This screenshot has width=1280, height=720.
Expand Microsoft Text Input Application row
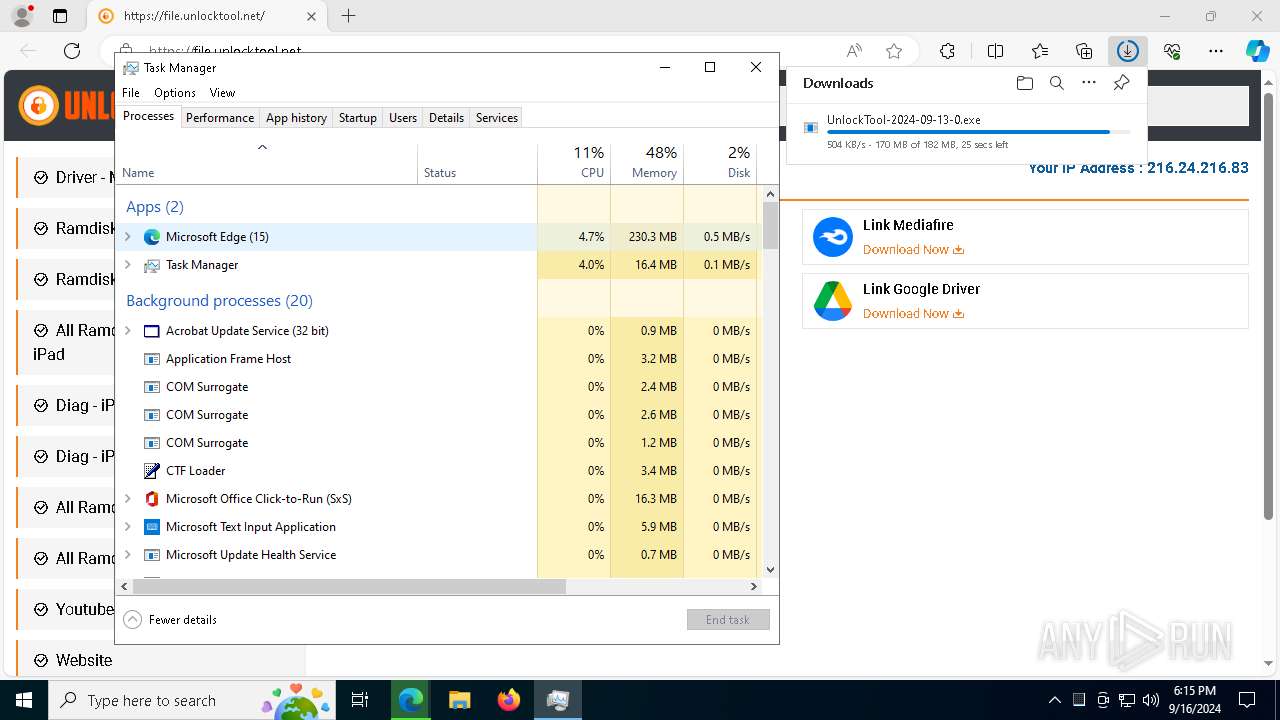[x=127, y=527]
